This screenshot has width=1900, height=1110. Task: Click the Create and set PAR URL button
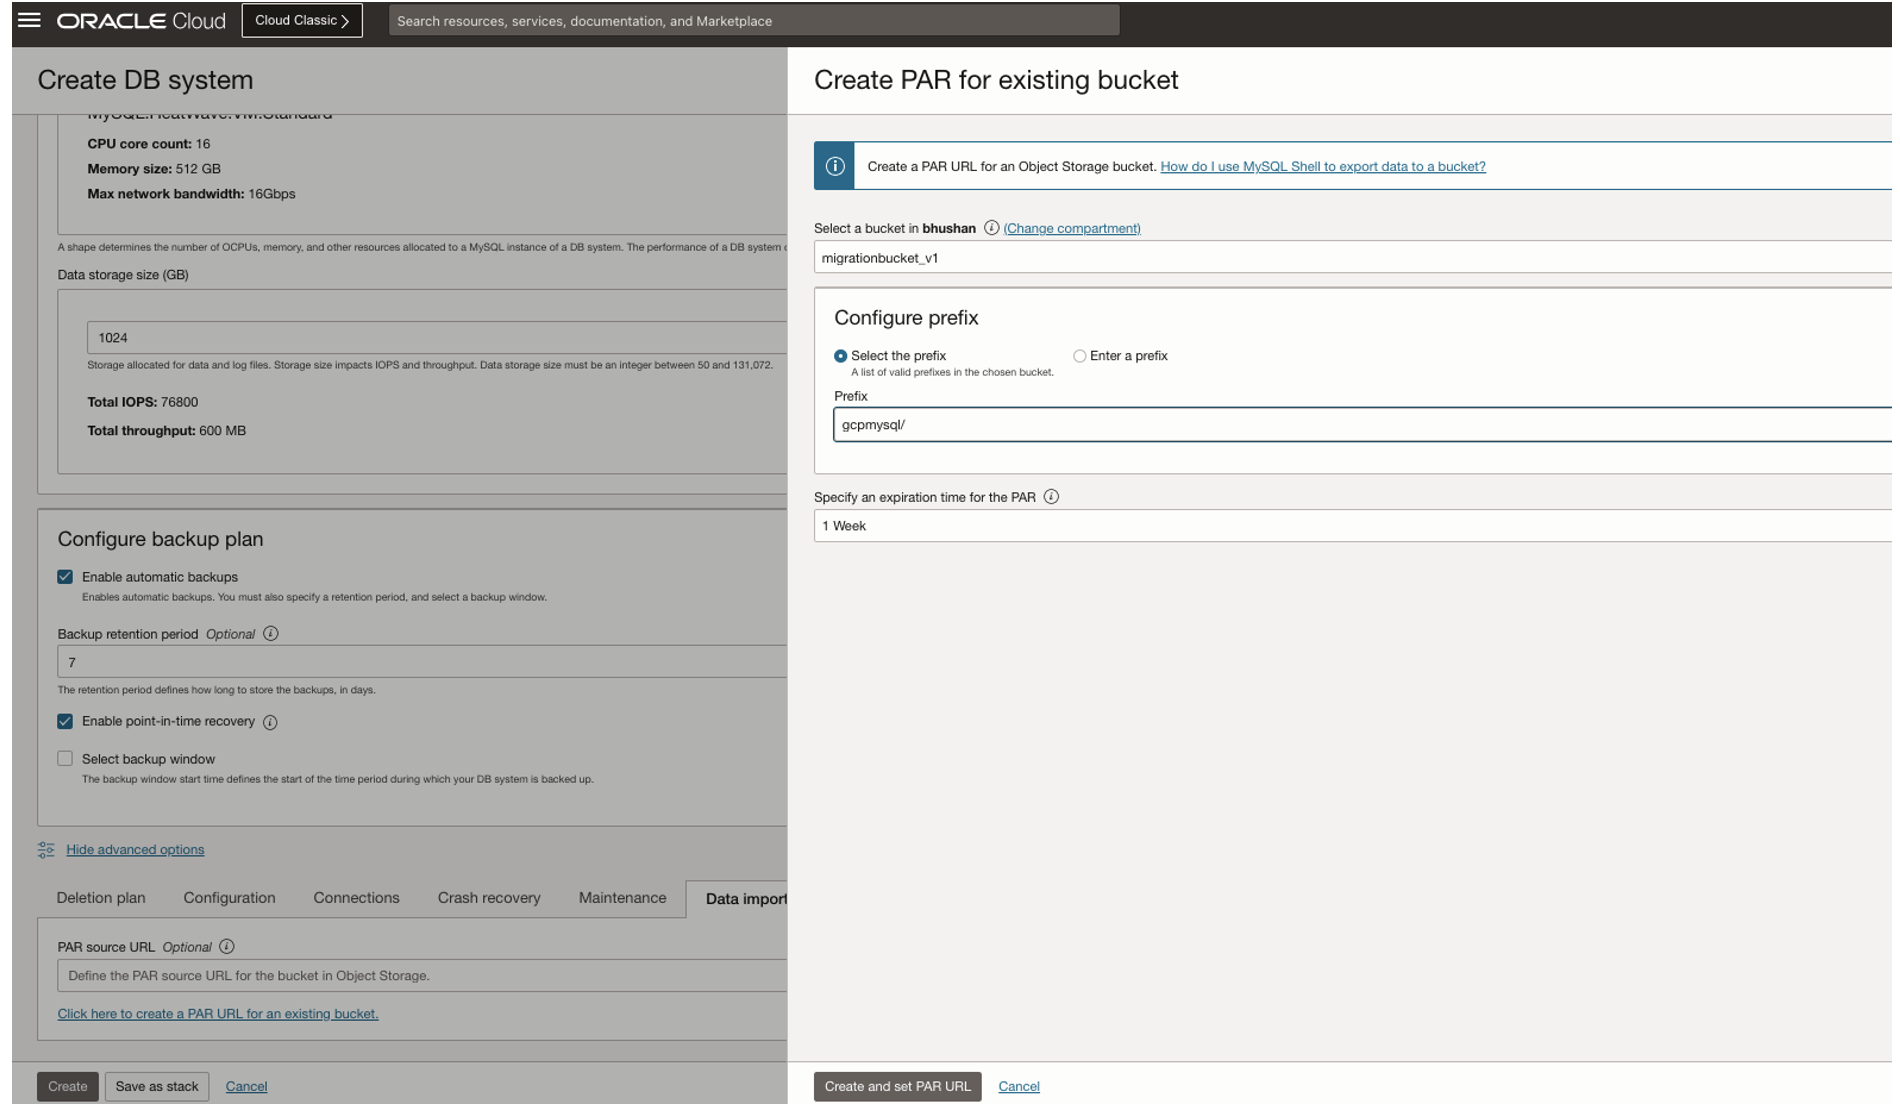tap(897, 1086)
